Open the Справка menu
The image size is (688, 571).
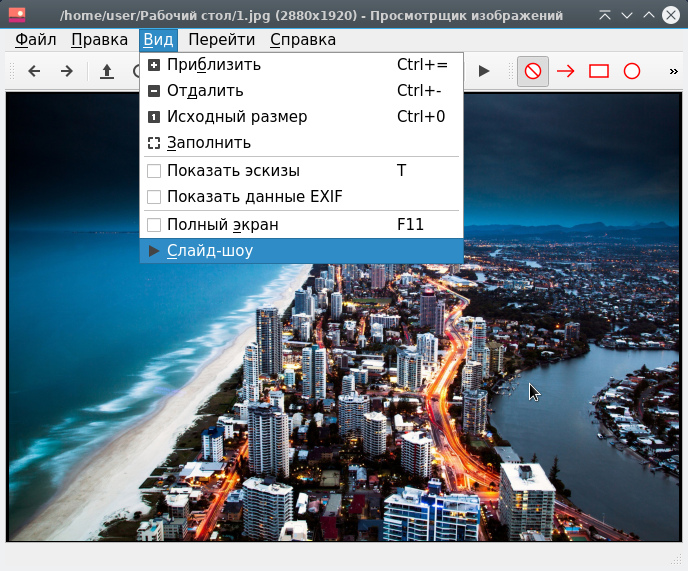point(303,40)
